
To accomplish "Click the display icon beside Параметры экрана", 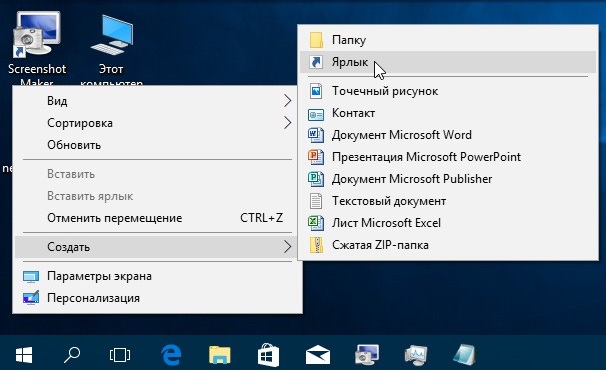I will pos(31,276).
